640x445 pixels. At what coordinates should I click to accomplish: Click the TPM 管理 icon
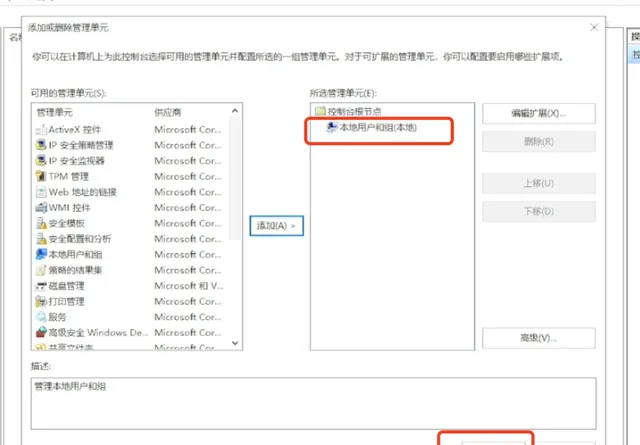pyautogui.click(x=41, y=176)
